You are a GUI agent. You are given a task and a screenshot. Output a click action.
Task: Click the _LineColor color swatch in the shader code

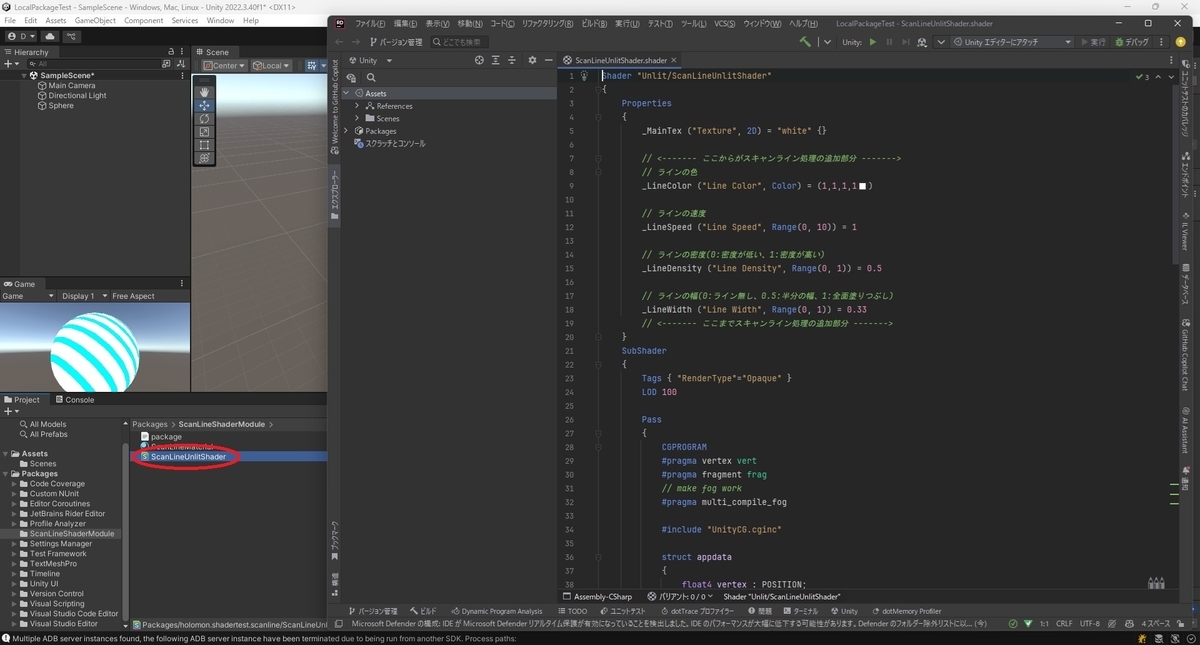coord(862,187)
